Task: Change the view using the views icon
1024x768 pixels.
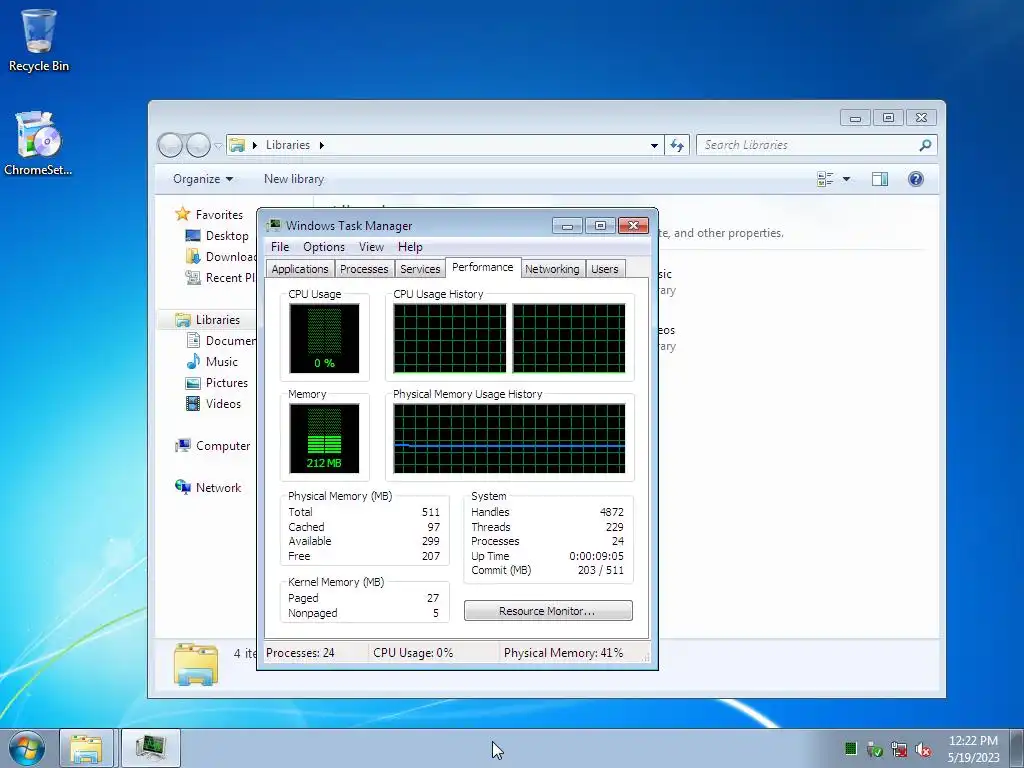Action: pyautogui.click(x=825, y=179)
